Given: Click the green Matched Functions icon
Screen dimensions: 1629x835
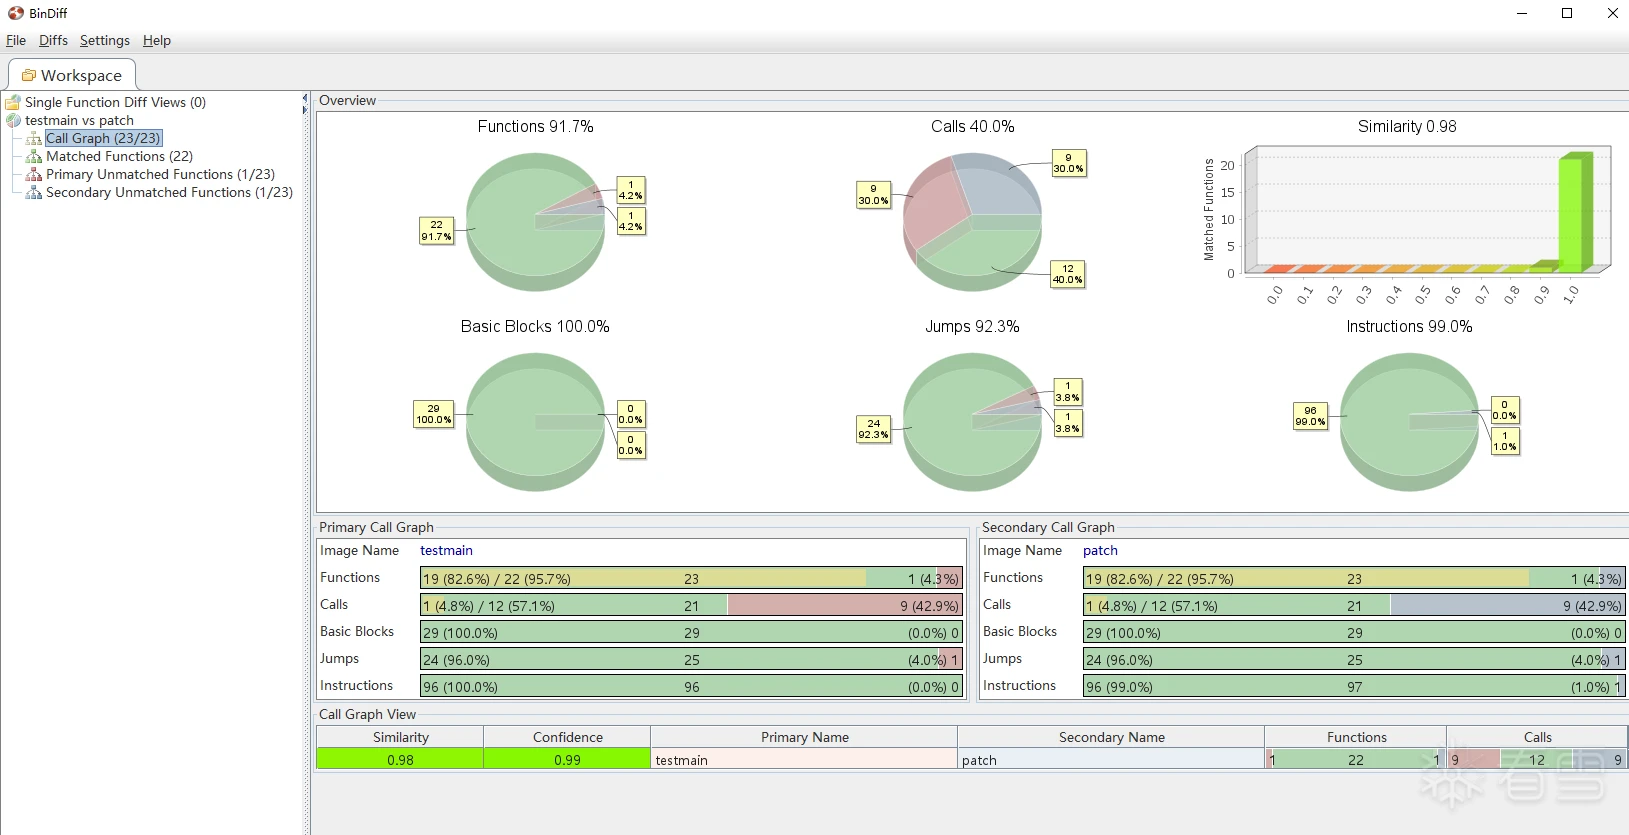Looking at the screenshot, I should tap(34, 157).
